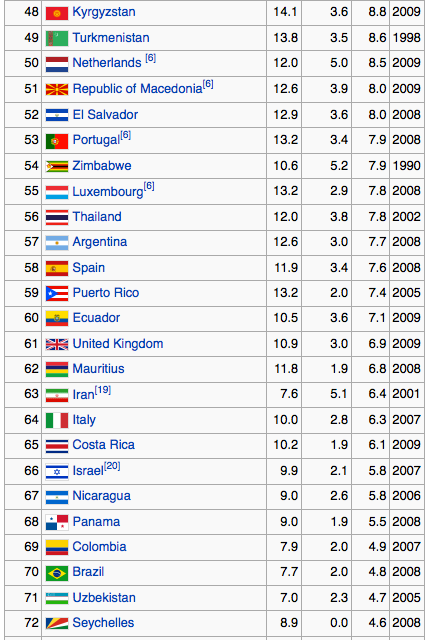Click the Puerto Rico flag icon
This screenshot has width=428, height=640.
point(57,293)
